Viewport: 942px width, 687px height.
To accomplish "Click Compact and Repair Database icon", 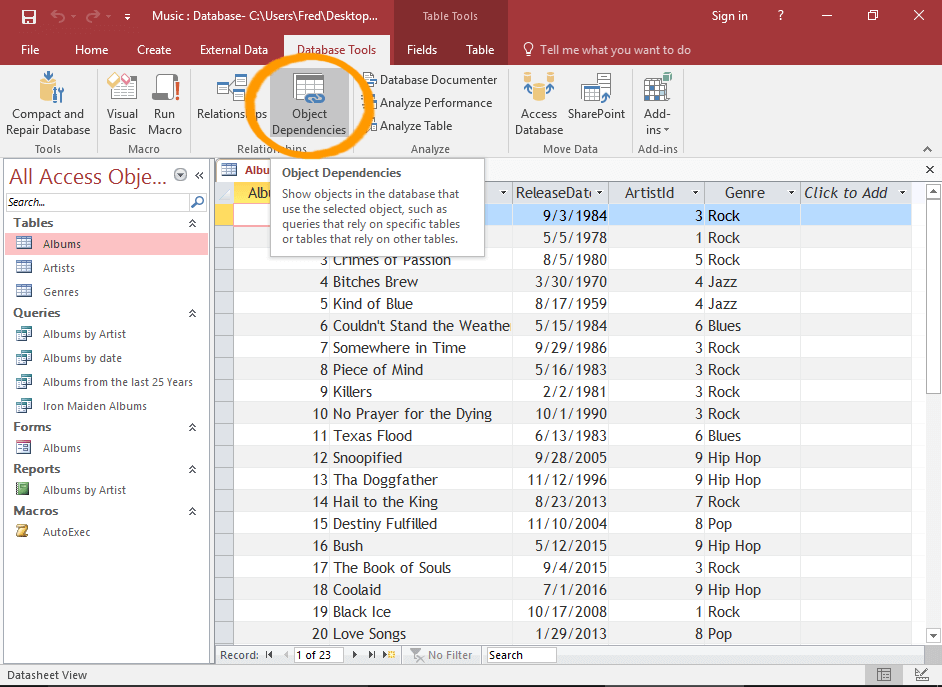I will coord(48,103).
